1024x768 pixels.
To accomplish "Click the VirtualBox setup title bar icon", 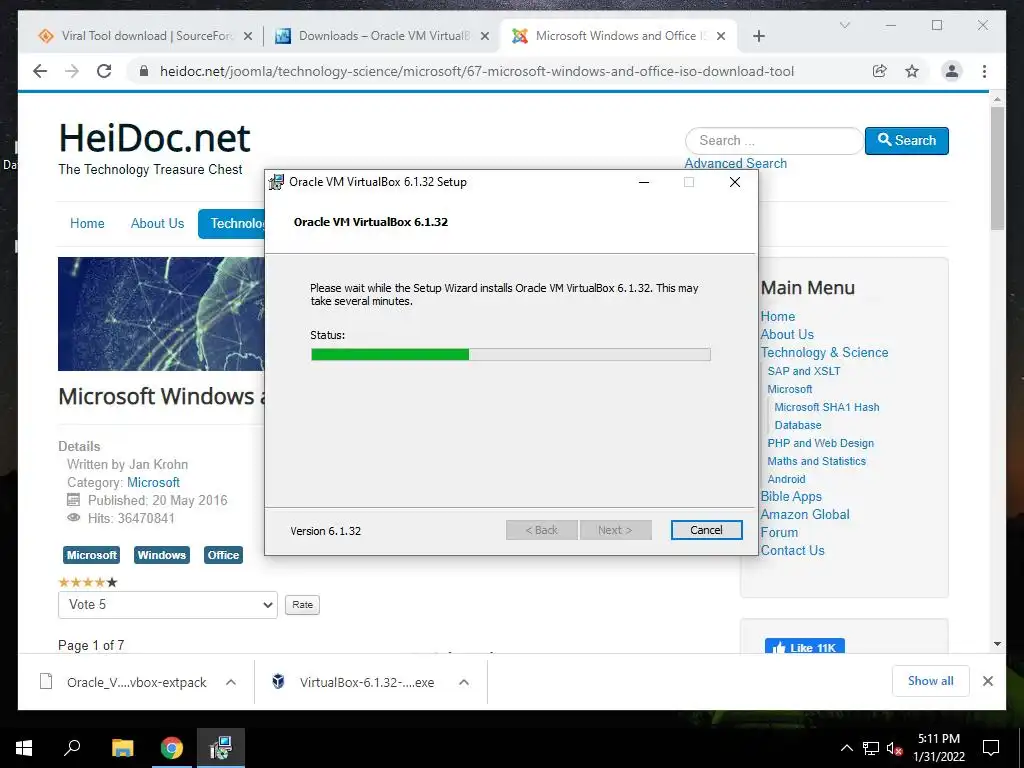I will point(277,182).
